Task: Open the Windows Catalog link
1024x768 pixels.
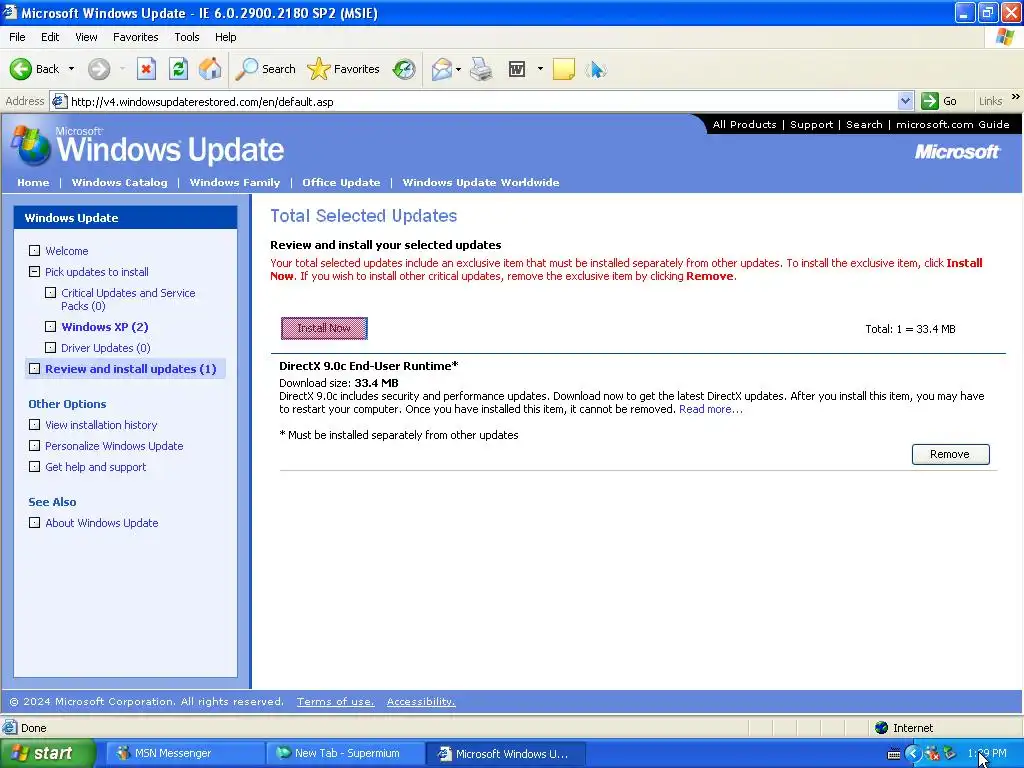Action: [120, 182]
